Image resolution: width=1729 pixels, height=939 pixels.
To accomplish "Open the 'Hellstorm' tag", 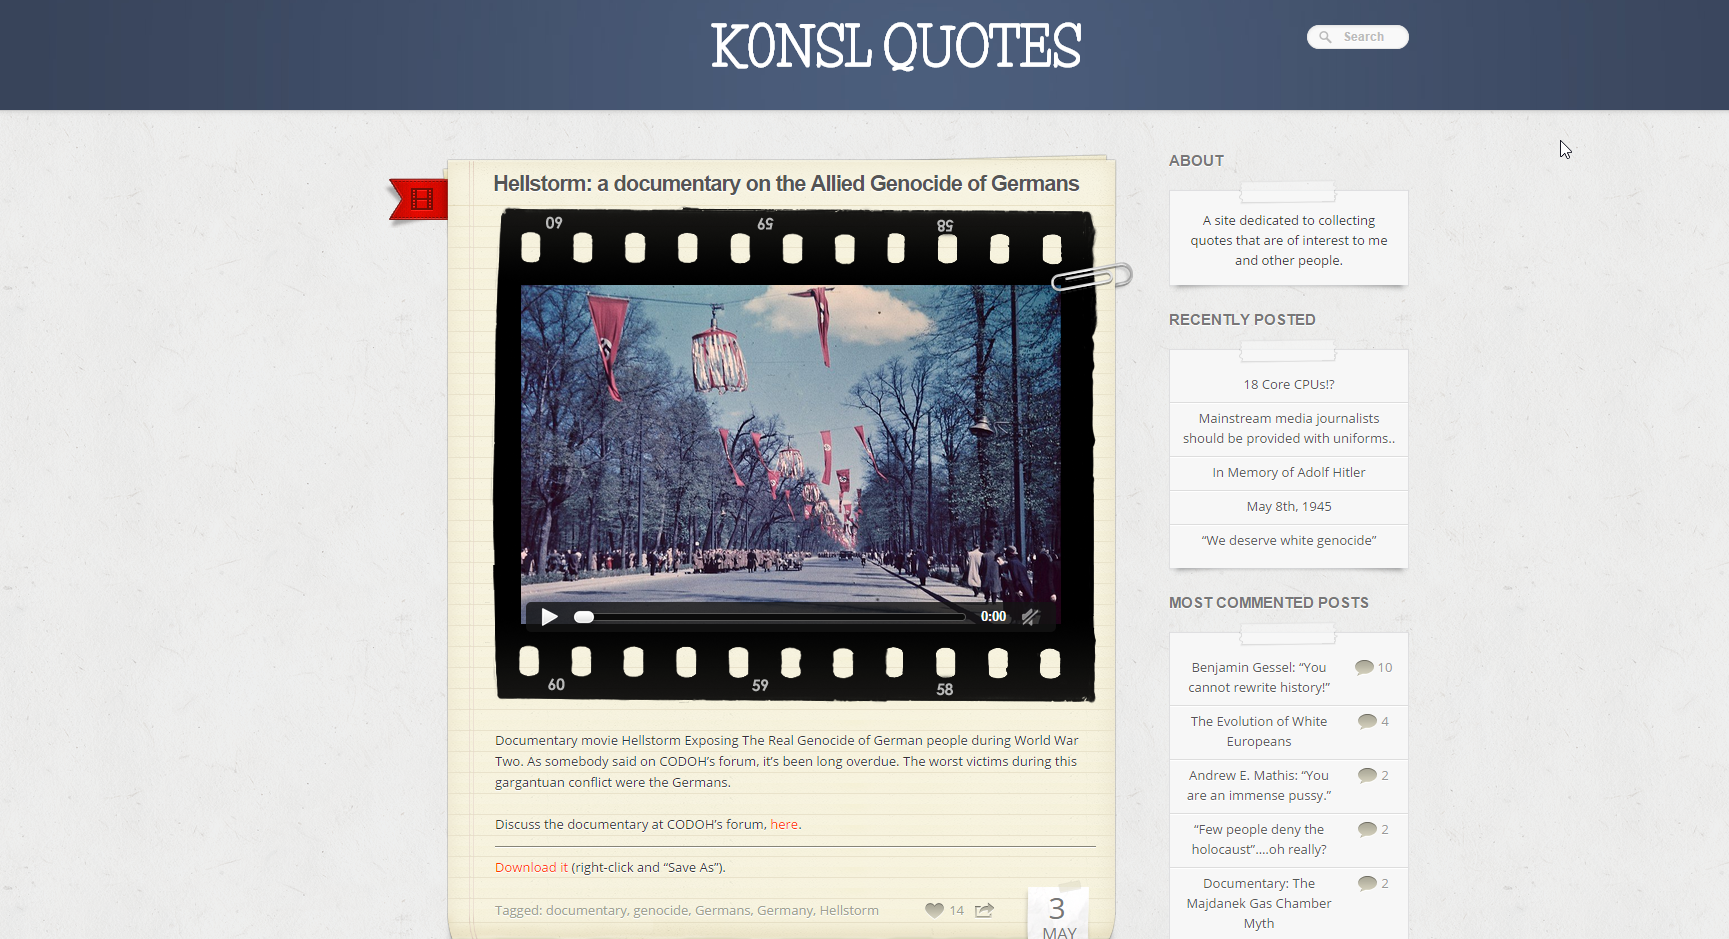I will (849, 910).
